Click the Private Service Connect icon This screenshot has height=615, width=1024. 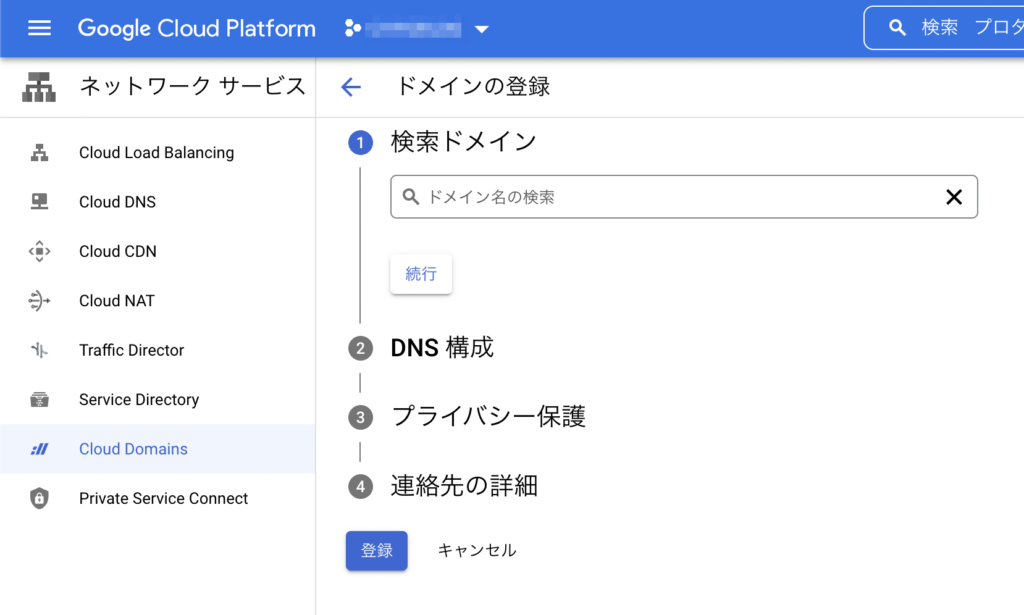(x=40, y=498)
